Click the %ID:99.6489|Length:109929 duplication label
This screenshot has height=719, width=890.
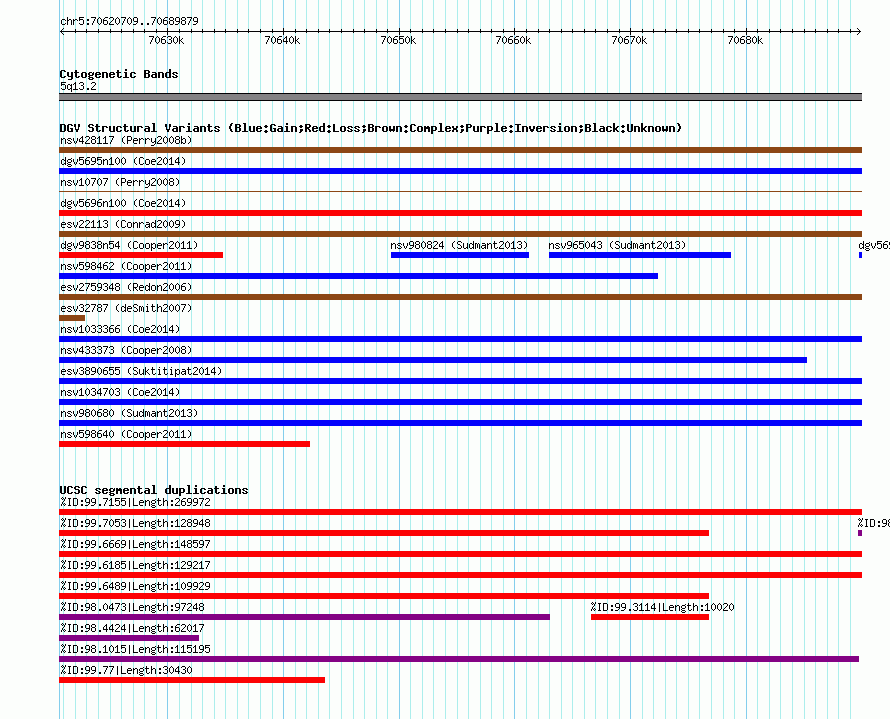coord(135,586)
